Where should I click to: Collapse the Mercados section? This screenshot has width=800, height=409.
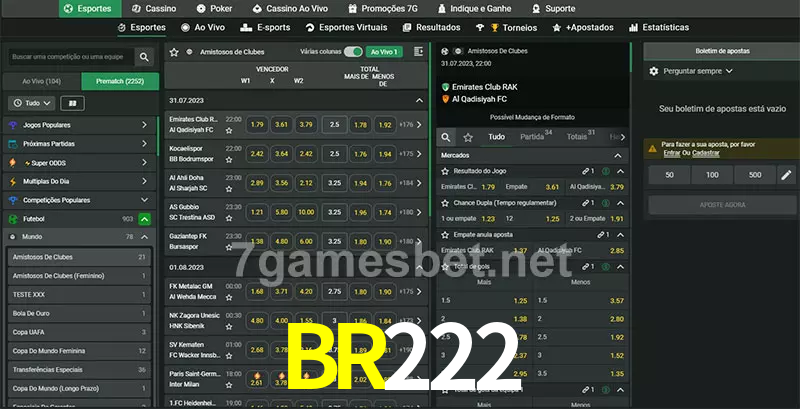(x=618, y=156)
